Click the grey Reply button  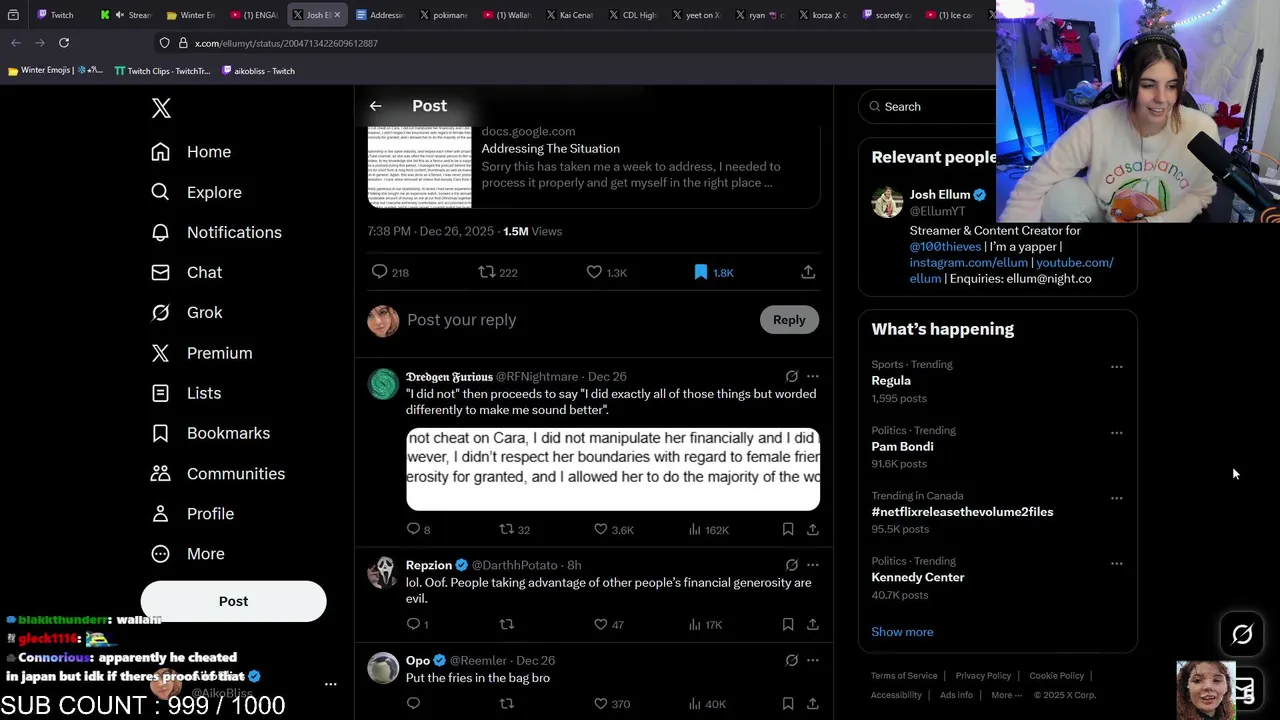789,320
